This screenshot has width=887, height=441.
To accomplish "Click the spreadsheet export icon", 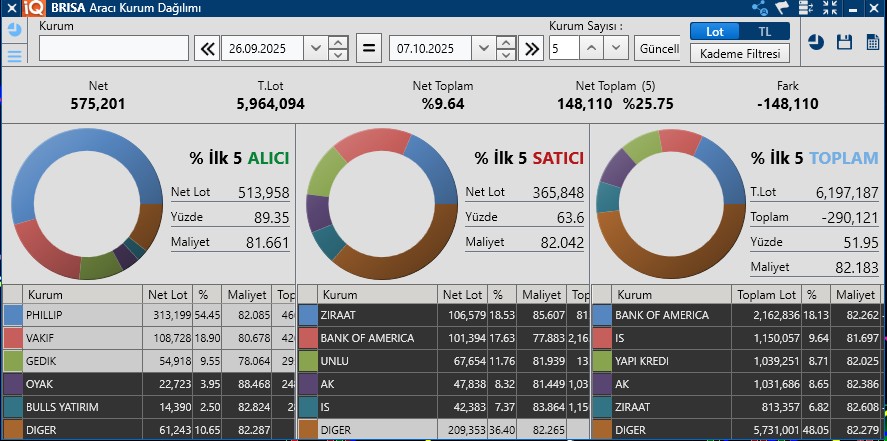I will click(x=873, y=42).
